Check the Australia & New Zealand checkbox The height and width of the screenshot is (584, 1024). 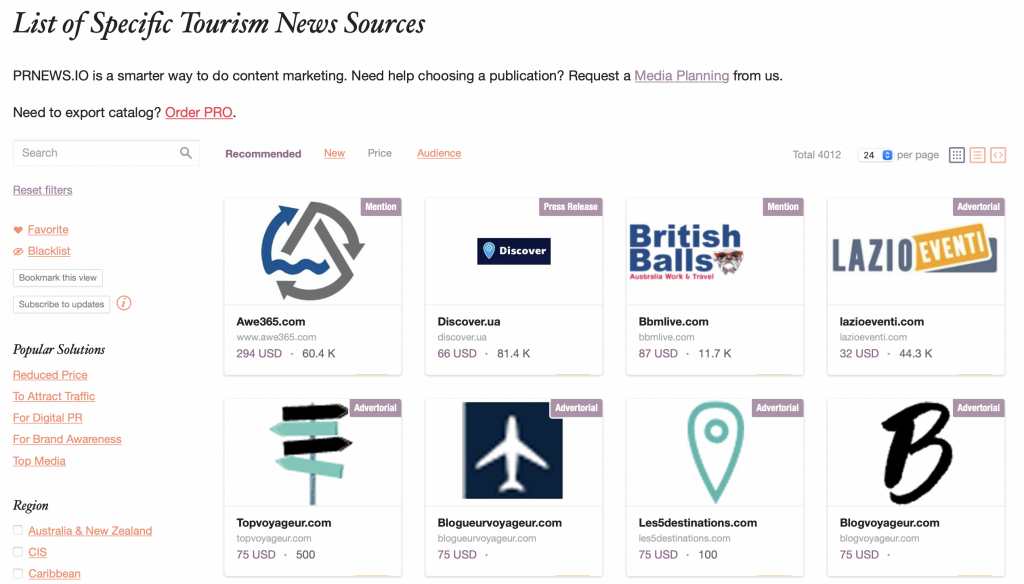(x=18, y=530)
